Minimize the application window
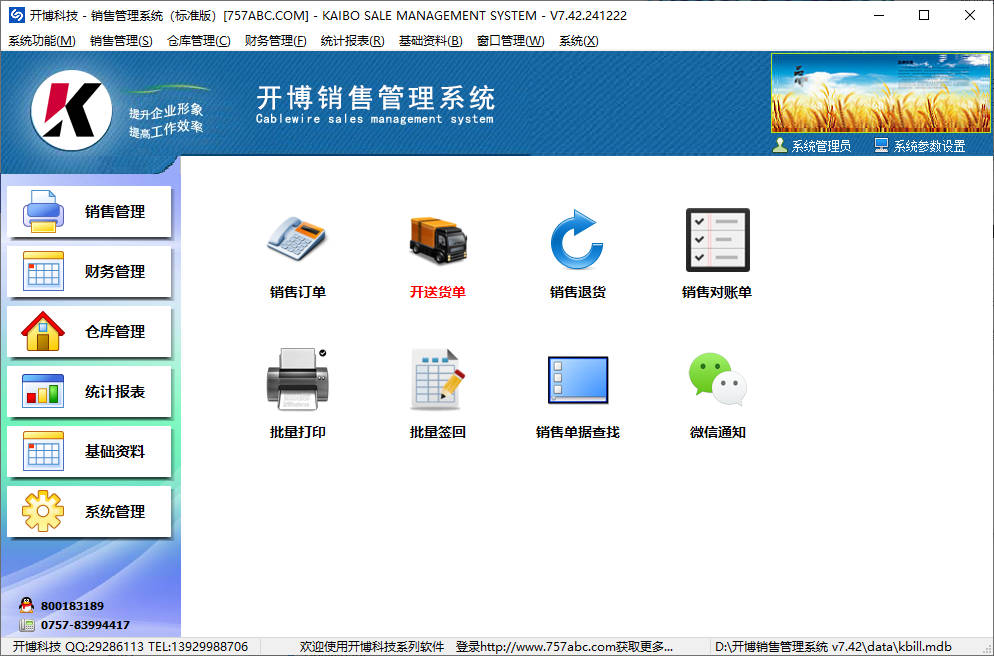 pos(879,15)
